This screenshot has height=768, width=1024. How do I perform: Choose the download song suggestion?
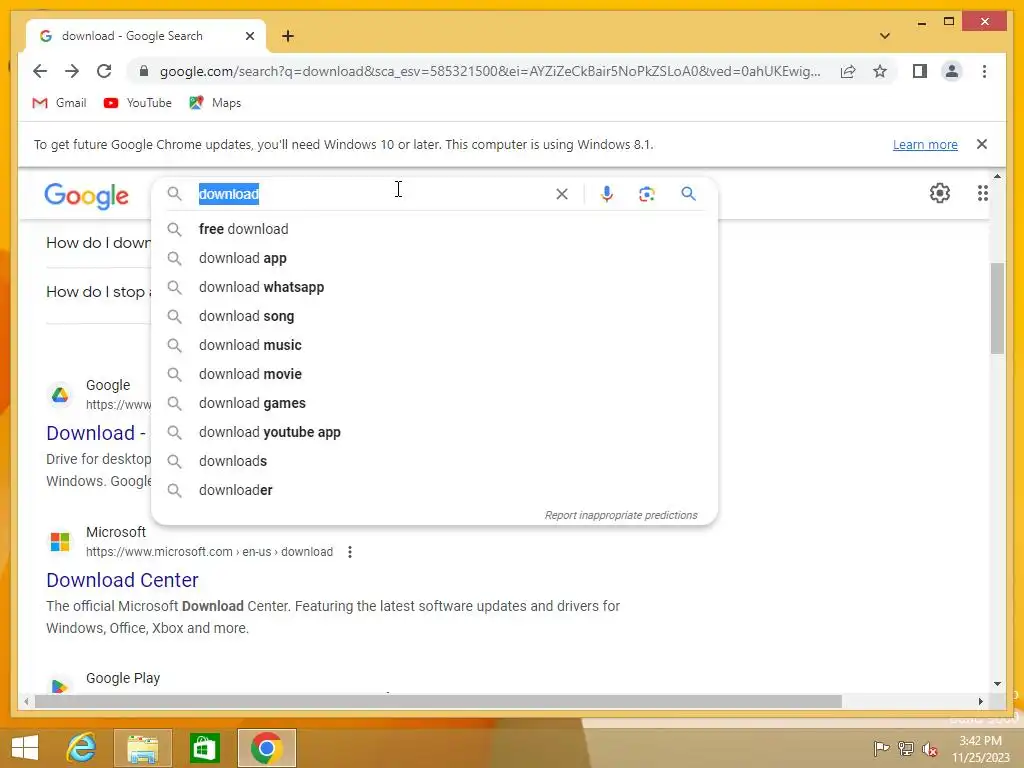point(434,316)
